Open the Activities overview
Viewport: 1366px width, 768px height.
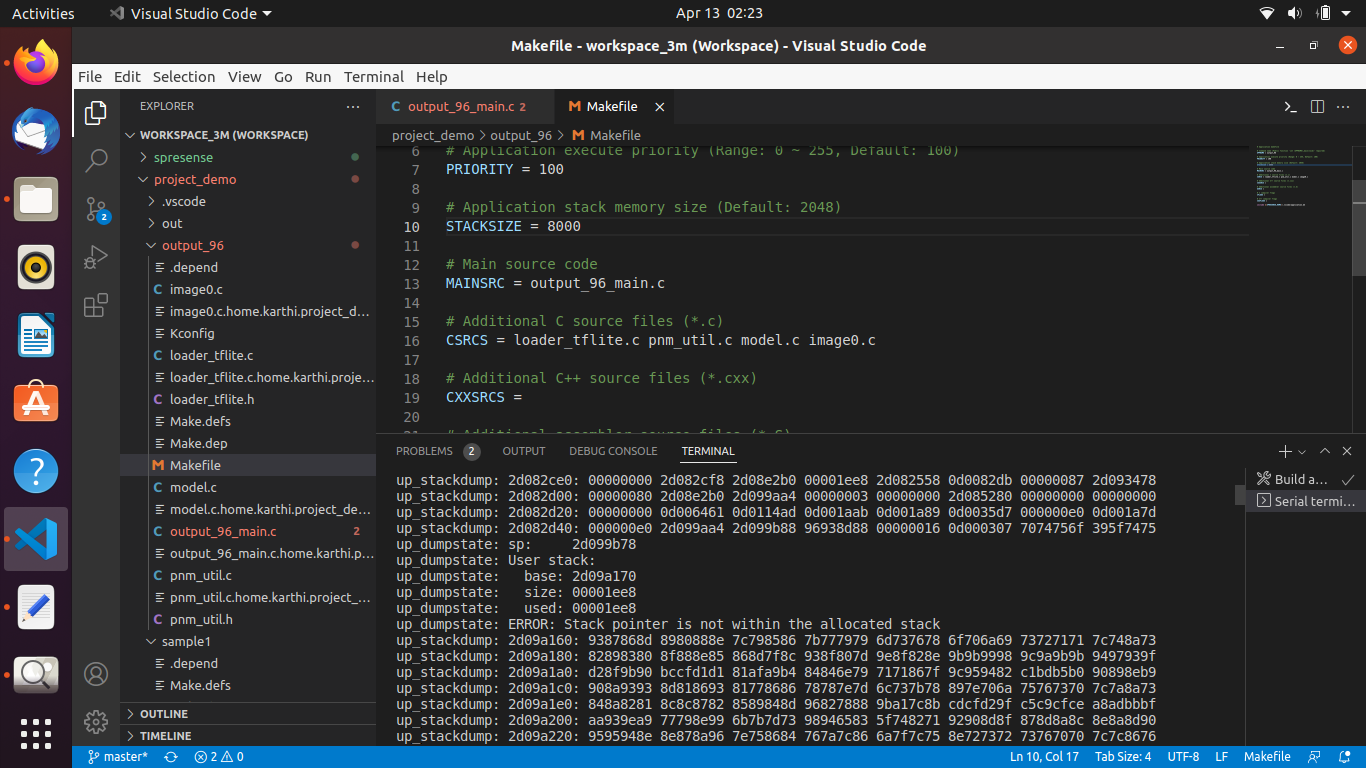[x=43, y=13]
